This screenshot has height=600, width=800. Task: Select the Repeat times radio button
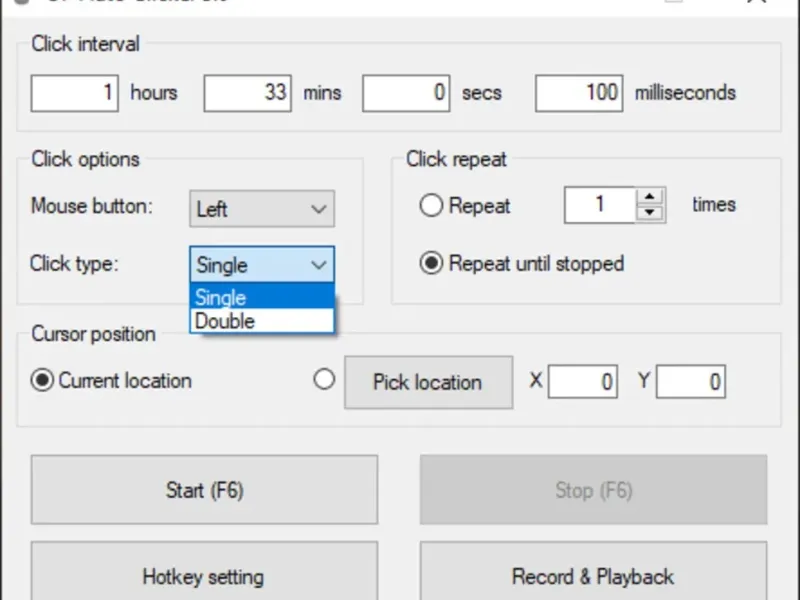click(x=431, y=206)
